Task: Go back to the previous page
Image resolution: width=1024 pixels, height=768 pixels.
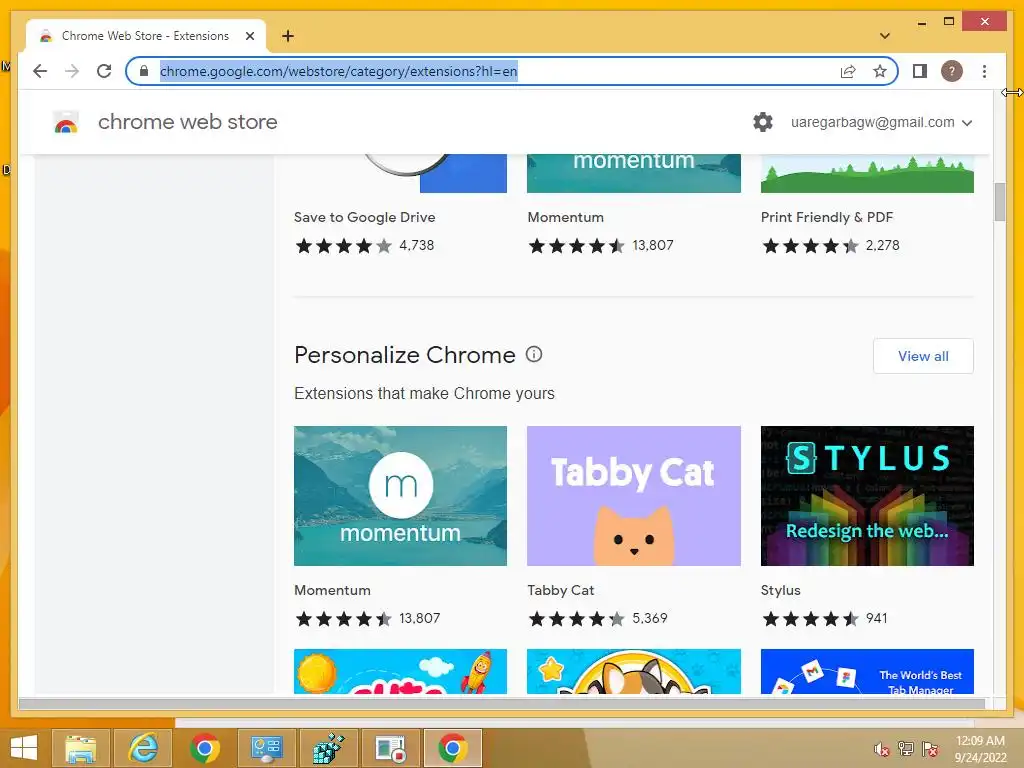Action: click(40, 71)
